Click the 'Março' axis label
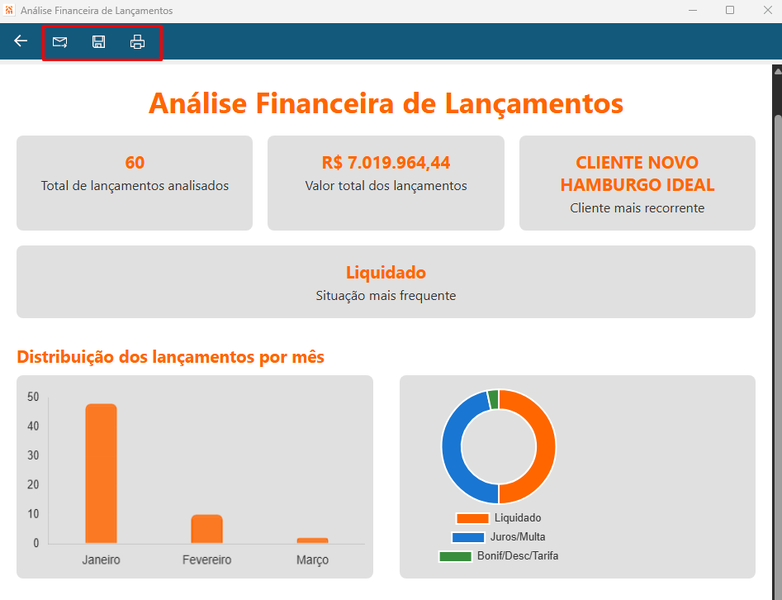This screenshot has height=600, width=782. click(313, 560)
